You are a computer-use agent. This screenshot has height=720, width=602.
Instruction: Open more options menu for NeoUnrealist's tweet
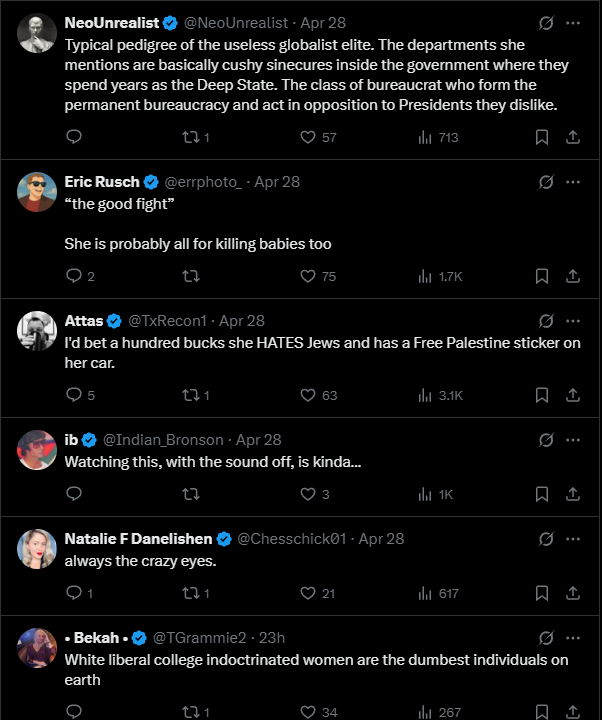(573, 23)
